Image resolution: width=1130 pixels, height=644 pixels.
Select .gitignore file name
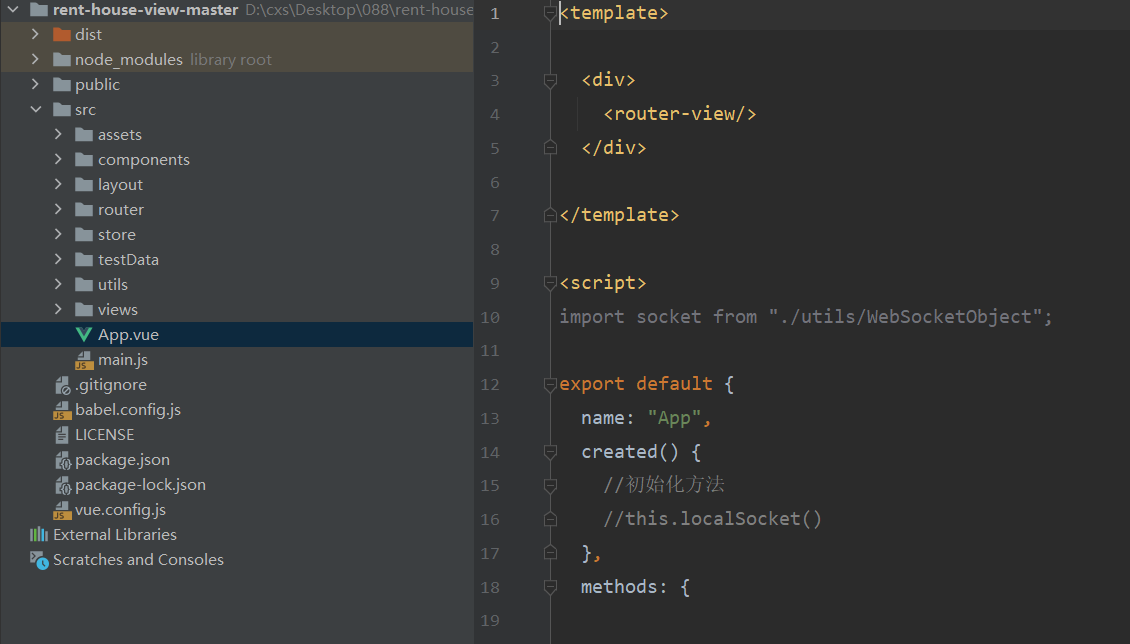coord(110,385)
